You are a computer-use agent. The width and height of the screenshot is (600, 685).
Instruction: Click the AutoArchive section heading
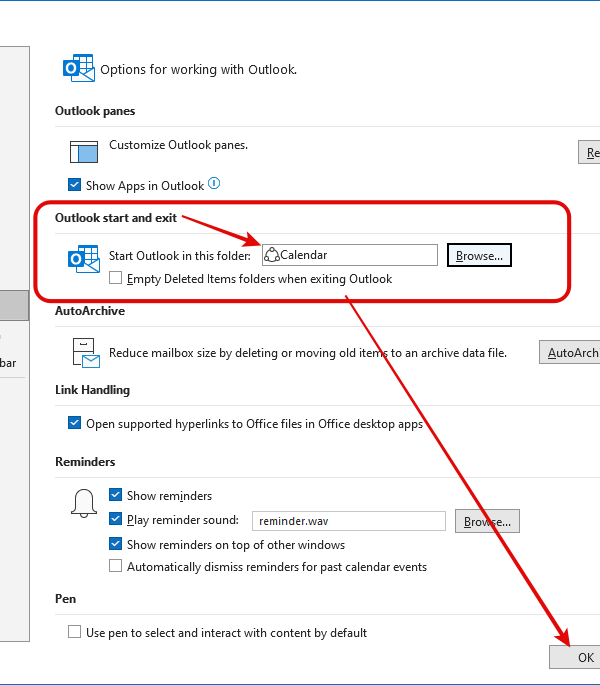point(90,311)
